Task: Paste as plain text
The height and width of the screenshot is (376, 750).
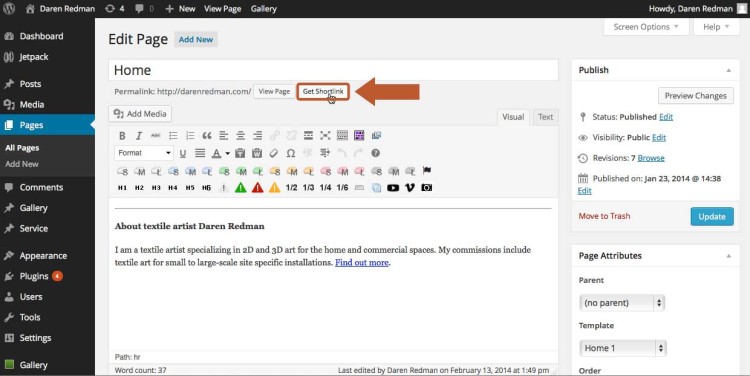Action: [x=240, y=153]
